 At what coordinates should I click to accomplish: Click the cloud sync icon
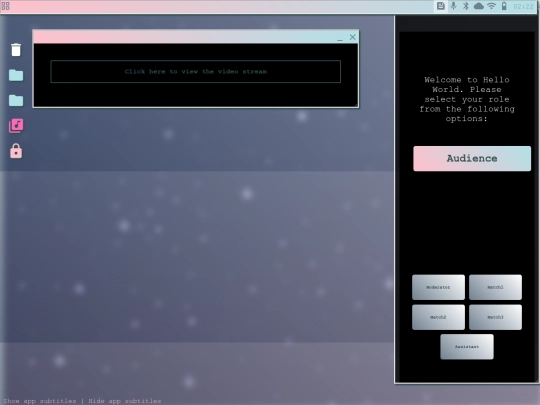(x=479, y=6)
